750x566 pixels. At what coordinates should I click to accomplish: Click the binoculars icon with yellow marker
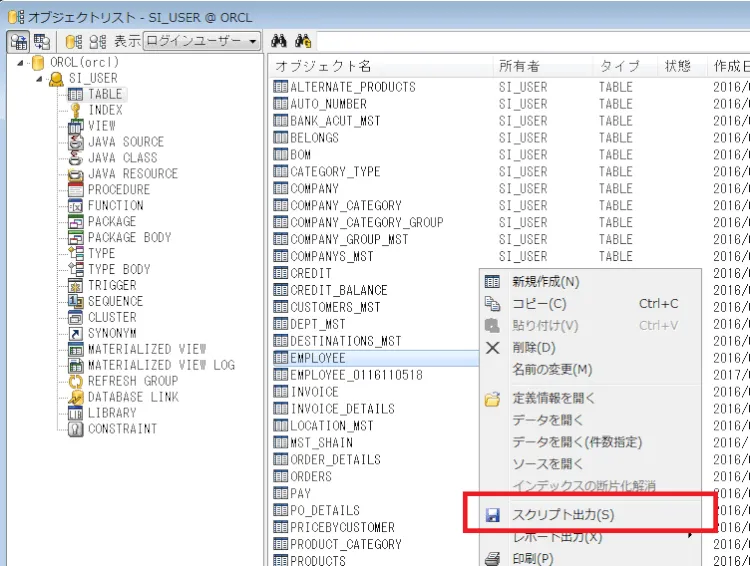click(303, 41)
